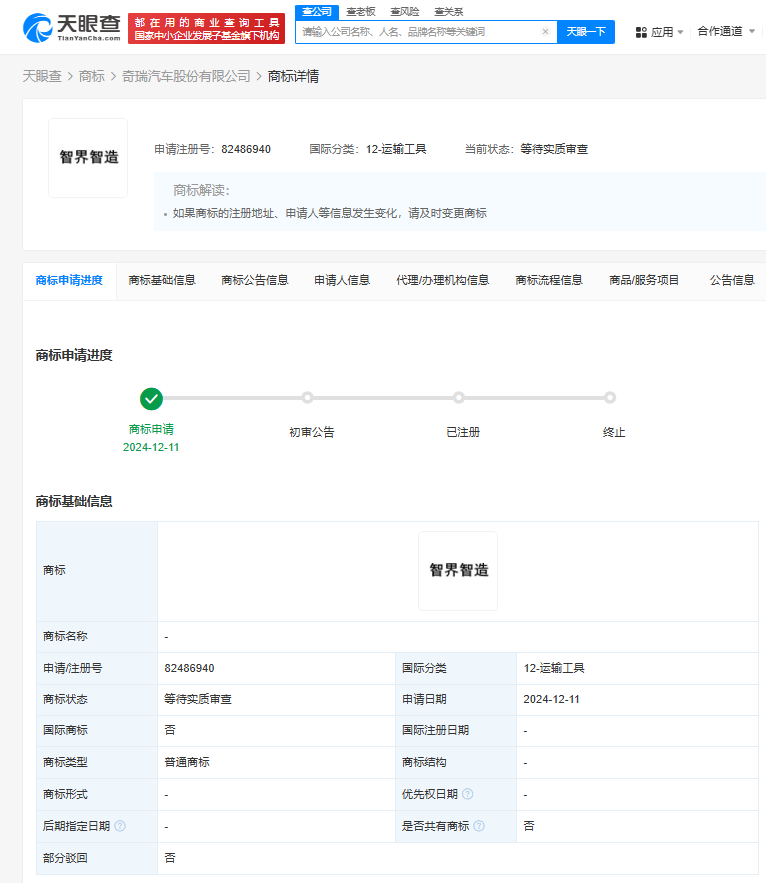Click the 等待实质审查 status in header

pyautogui.click(x=554, y=149)
